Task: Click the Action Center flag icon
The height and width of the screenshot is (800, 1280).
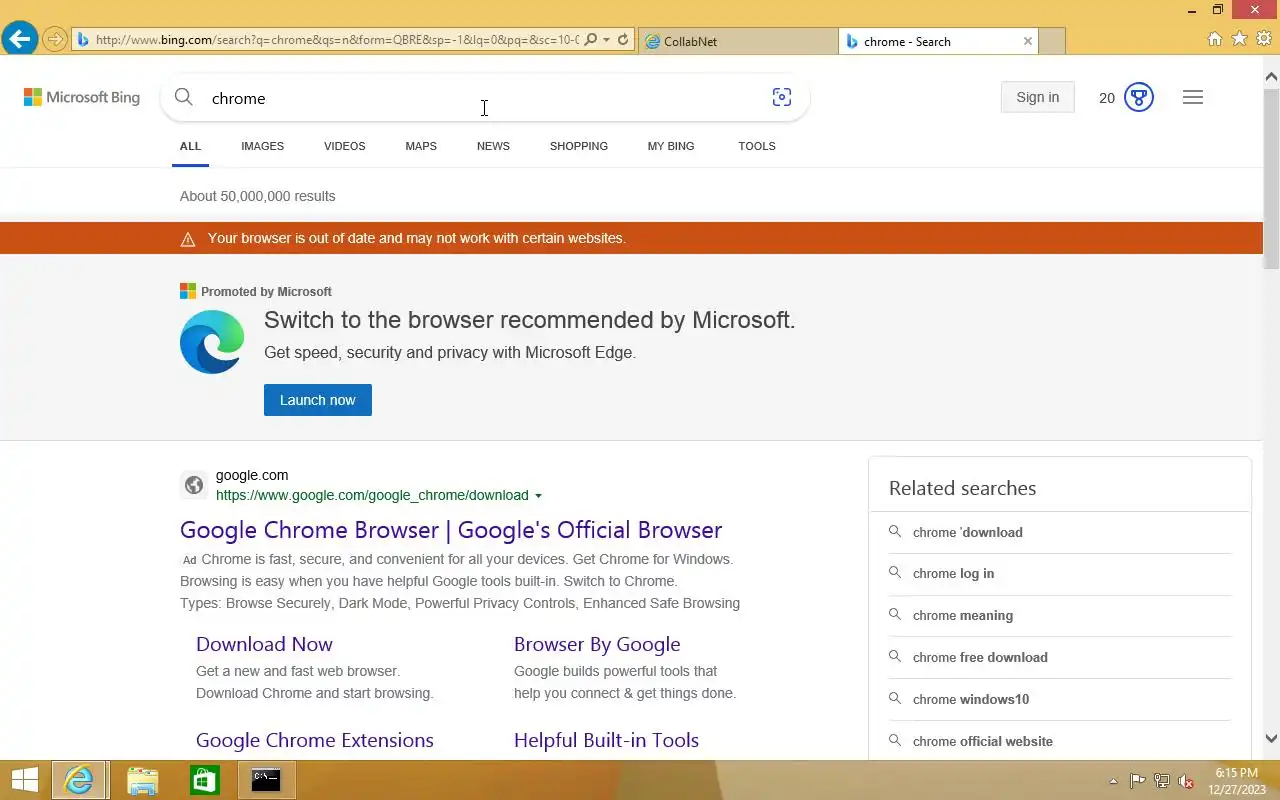Action: [1138, 781]
